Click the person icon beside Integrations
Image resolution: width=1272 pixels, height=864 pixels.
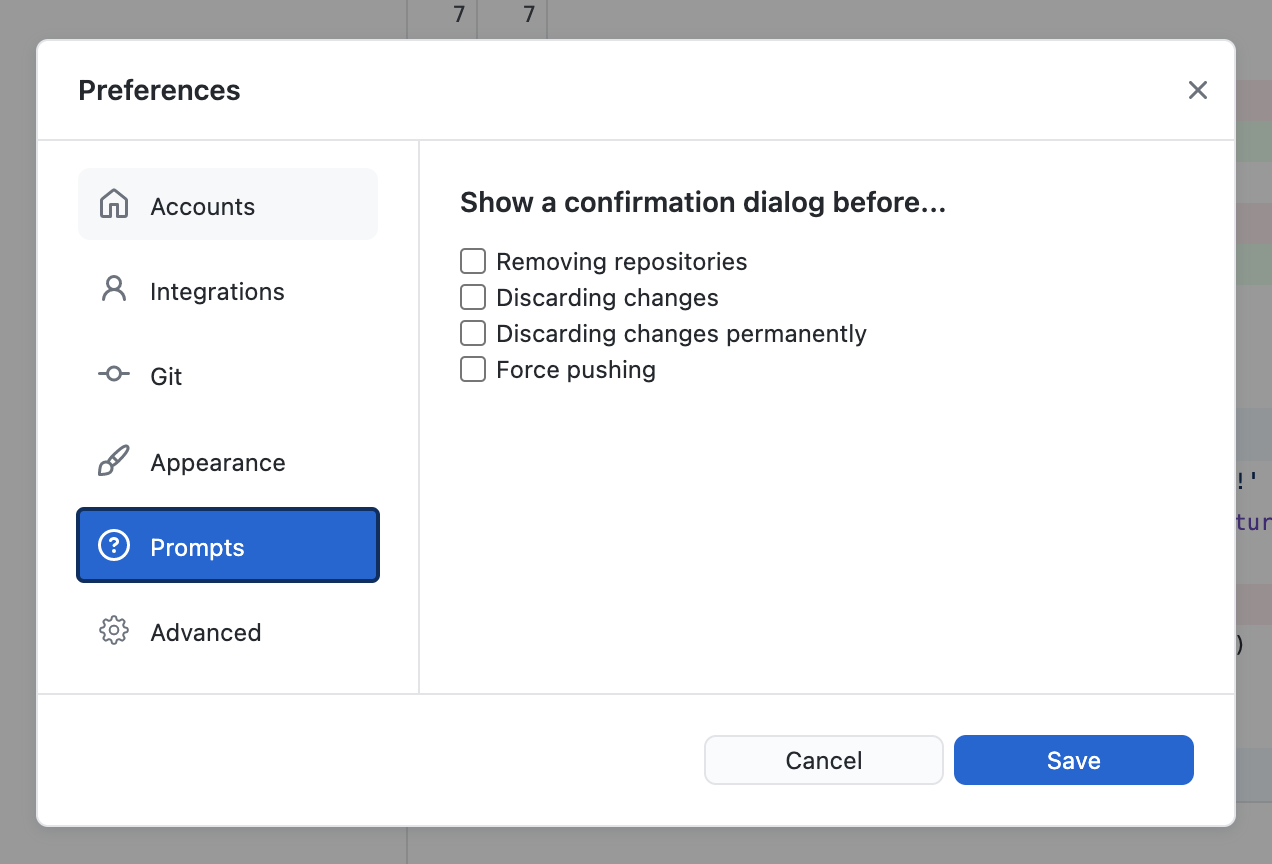tap(114, 290)
